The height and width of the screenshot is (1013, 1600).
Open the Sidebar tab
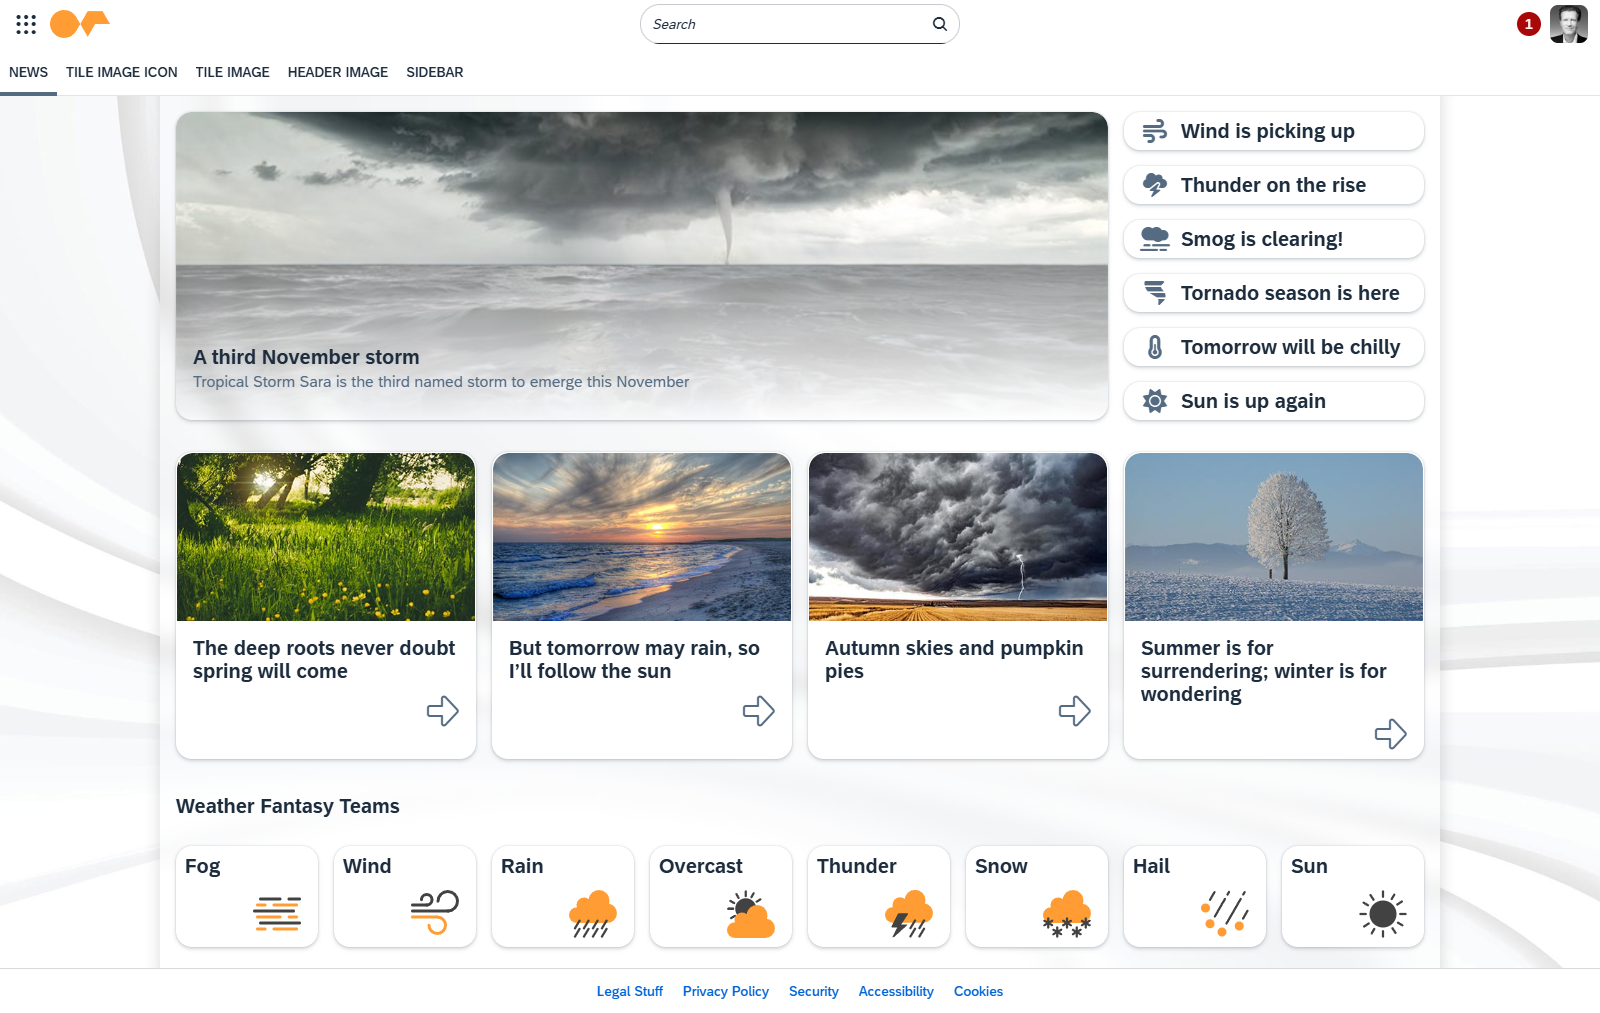434,72
